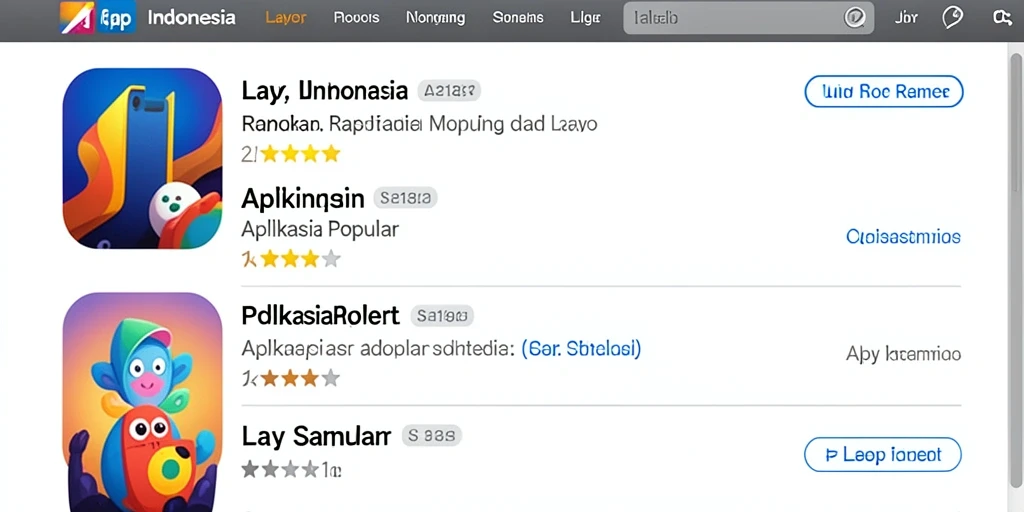Click the star rating under PdlkasiaRolert
Image resolution: width=1024 pixels, height=512 pixels.
pos(291,377)
